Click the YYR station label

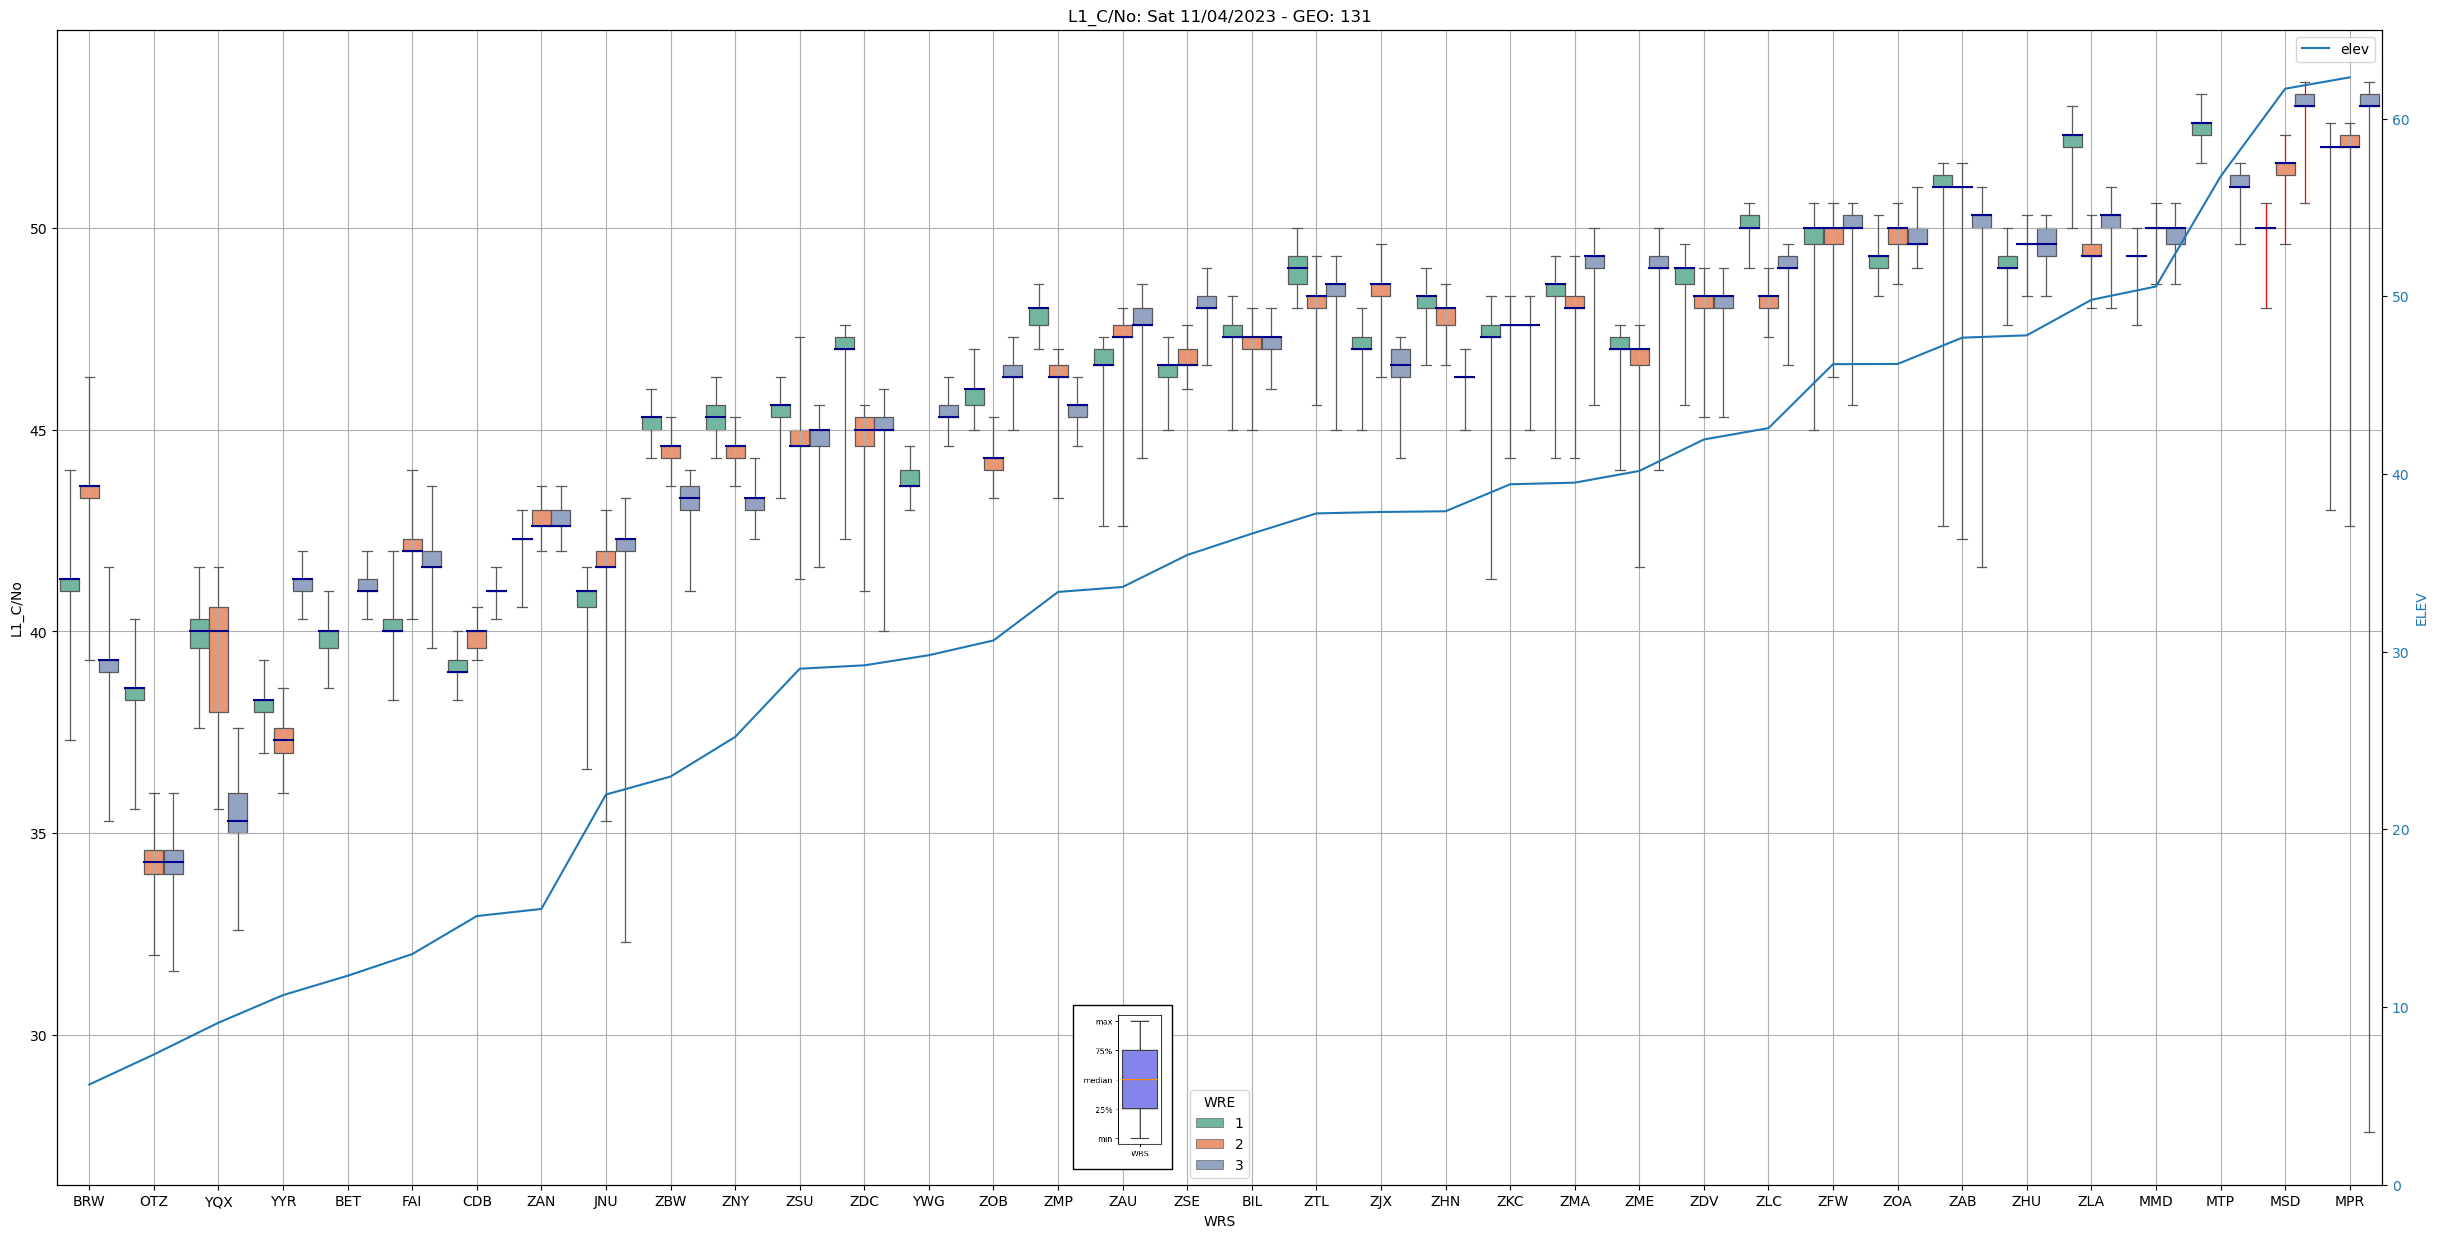(x=283, y=1201)
